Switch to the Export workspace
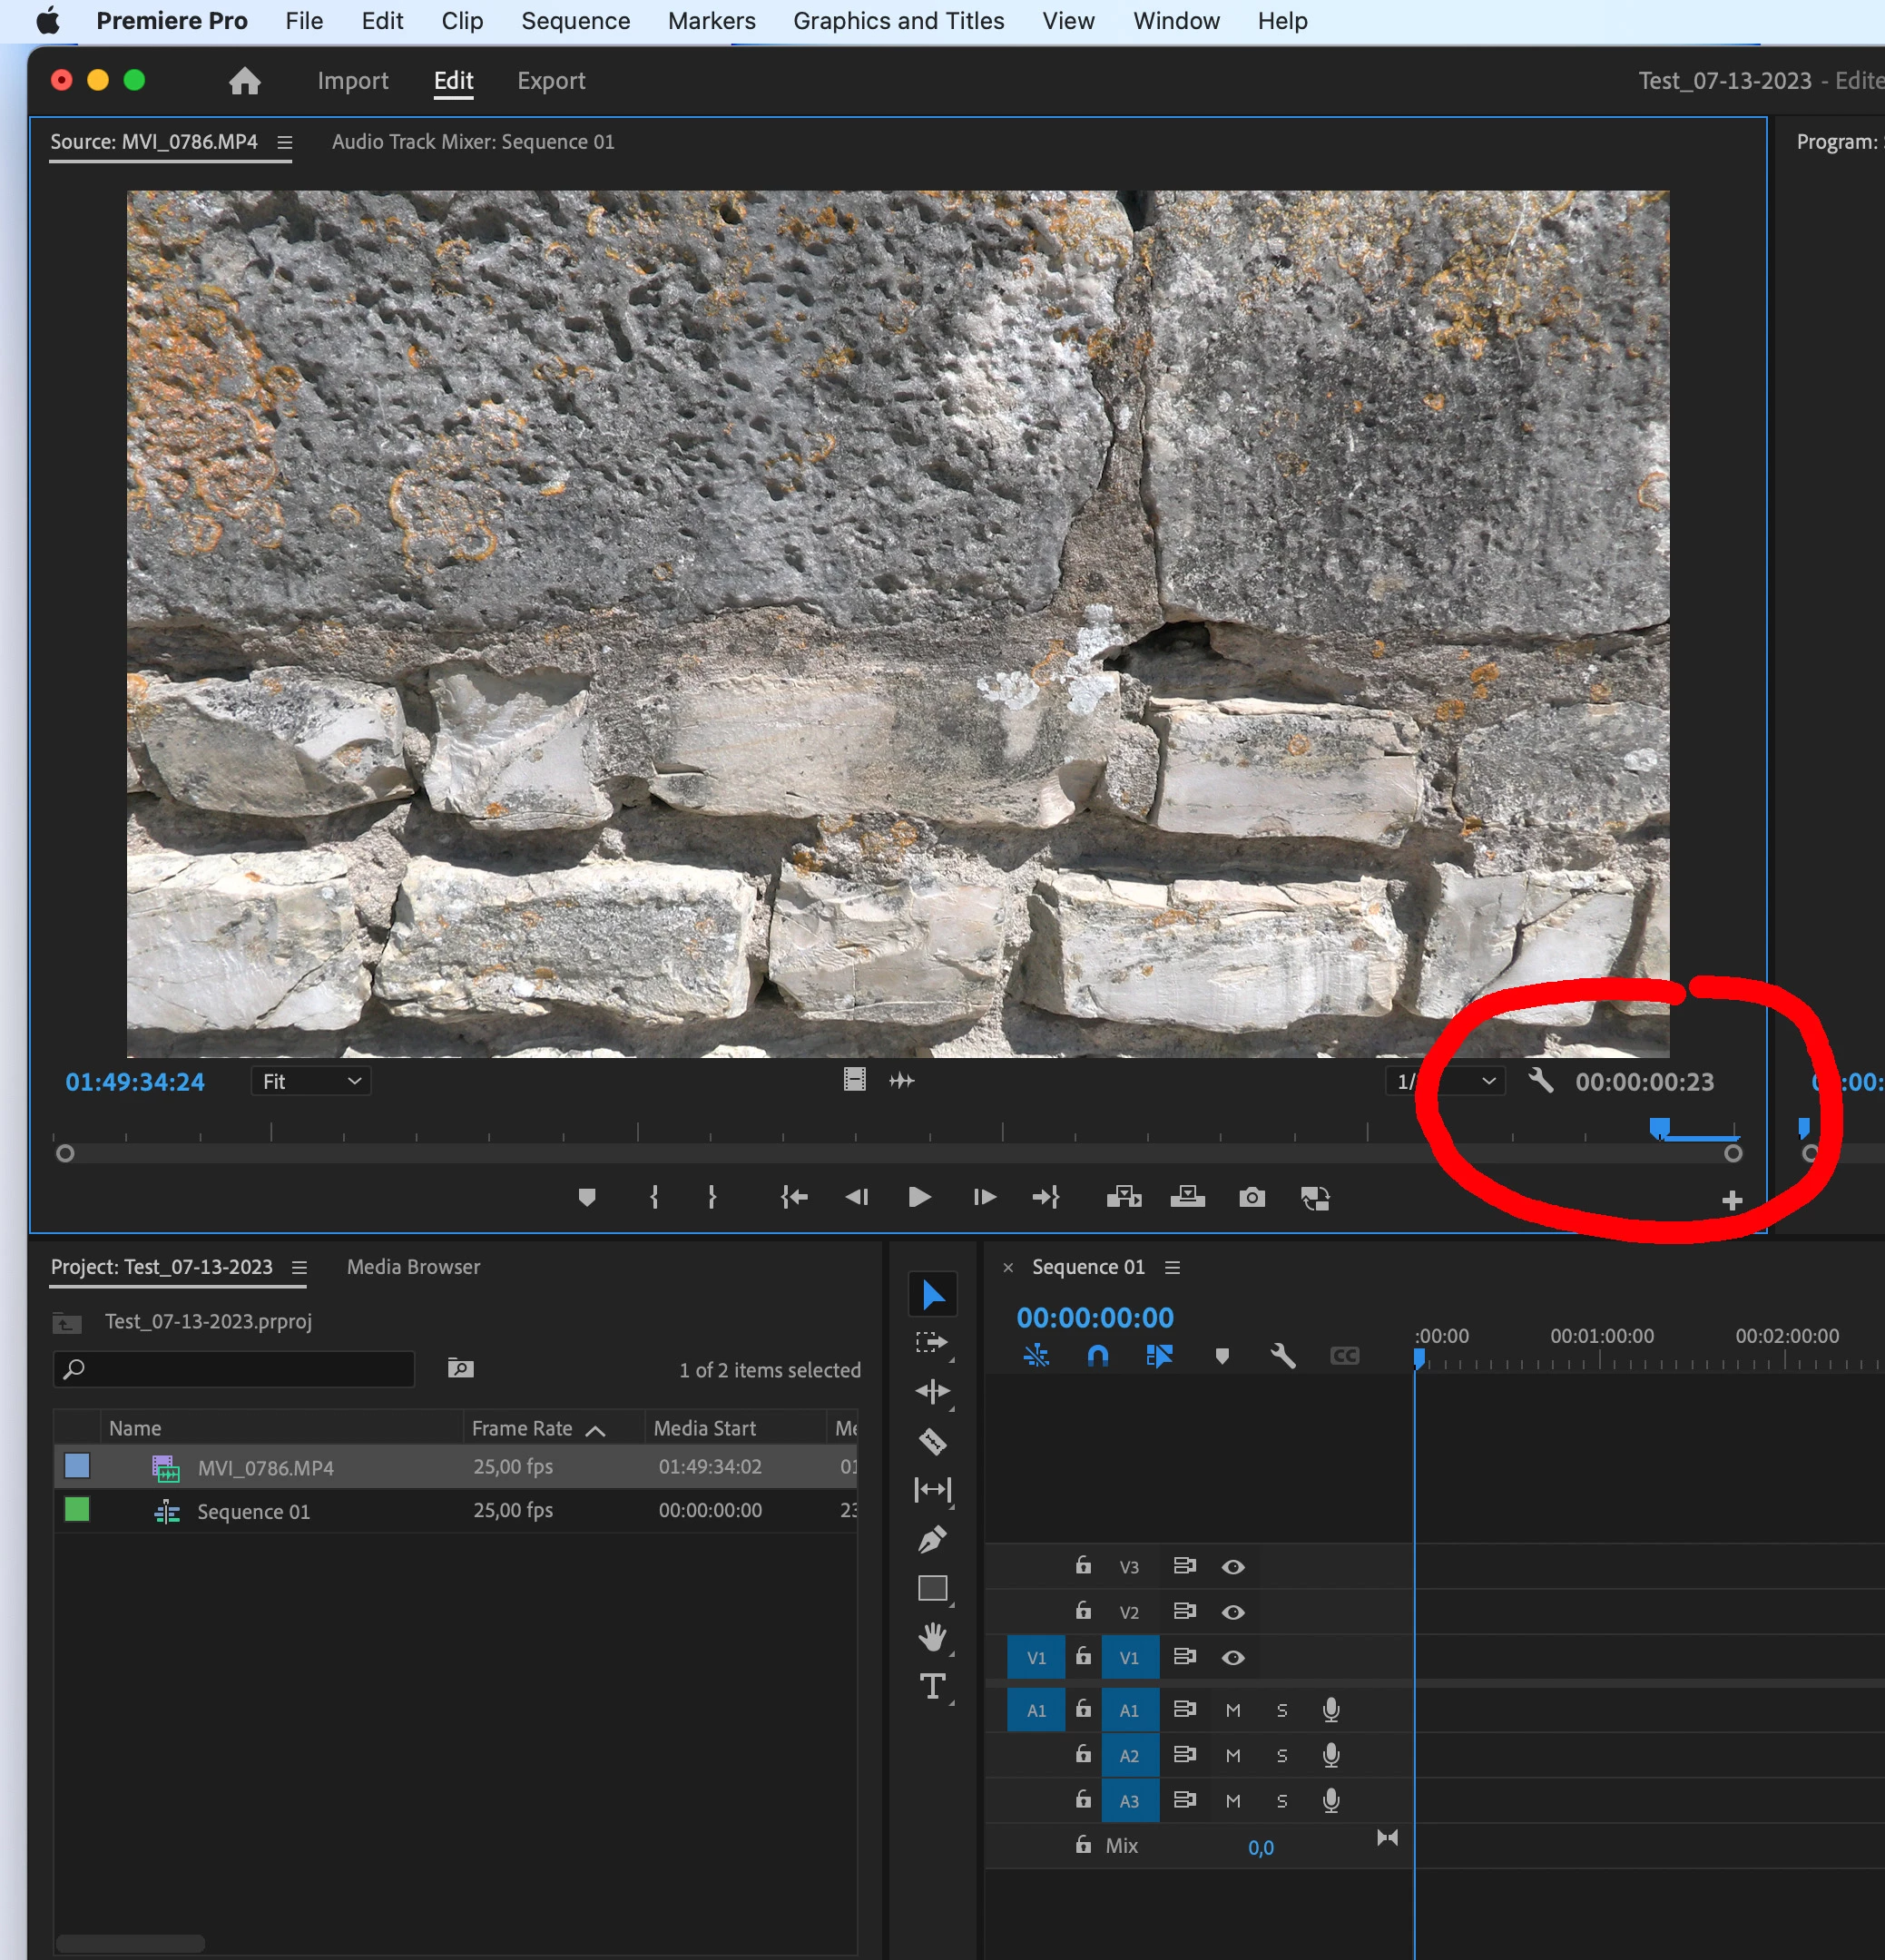 (551, 81)
